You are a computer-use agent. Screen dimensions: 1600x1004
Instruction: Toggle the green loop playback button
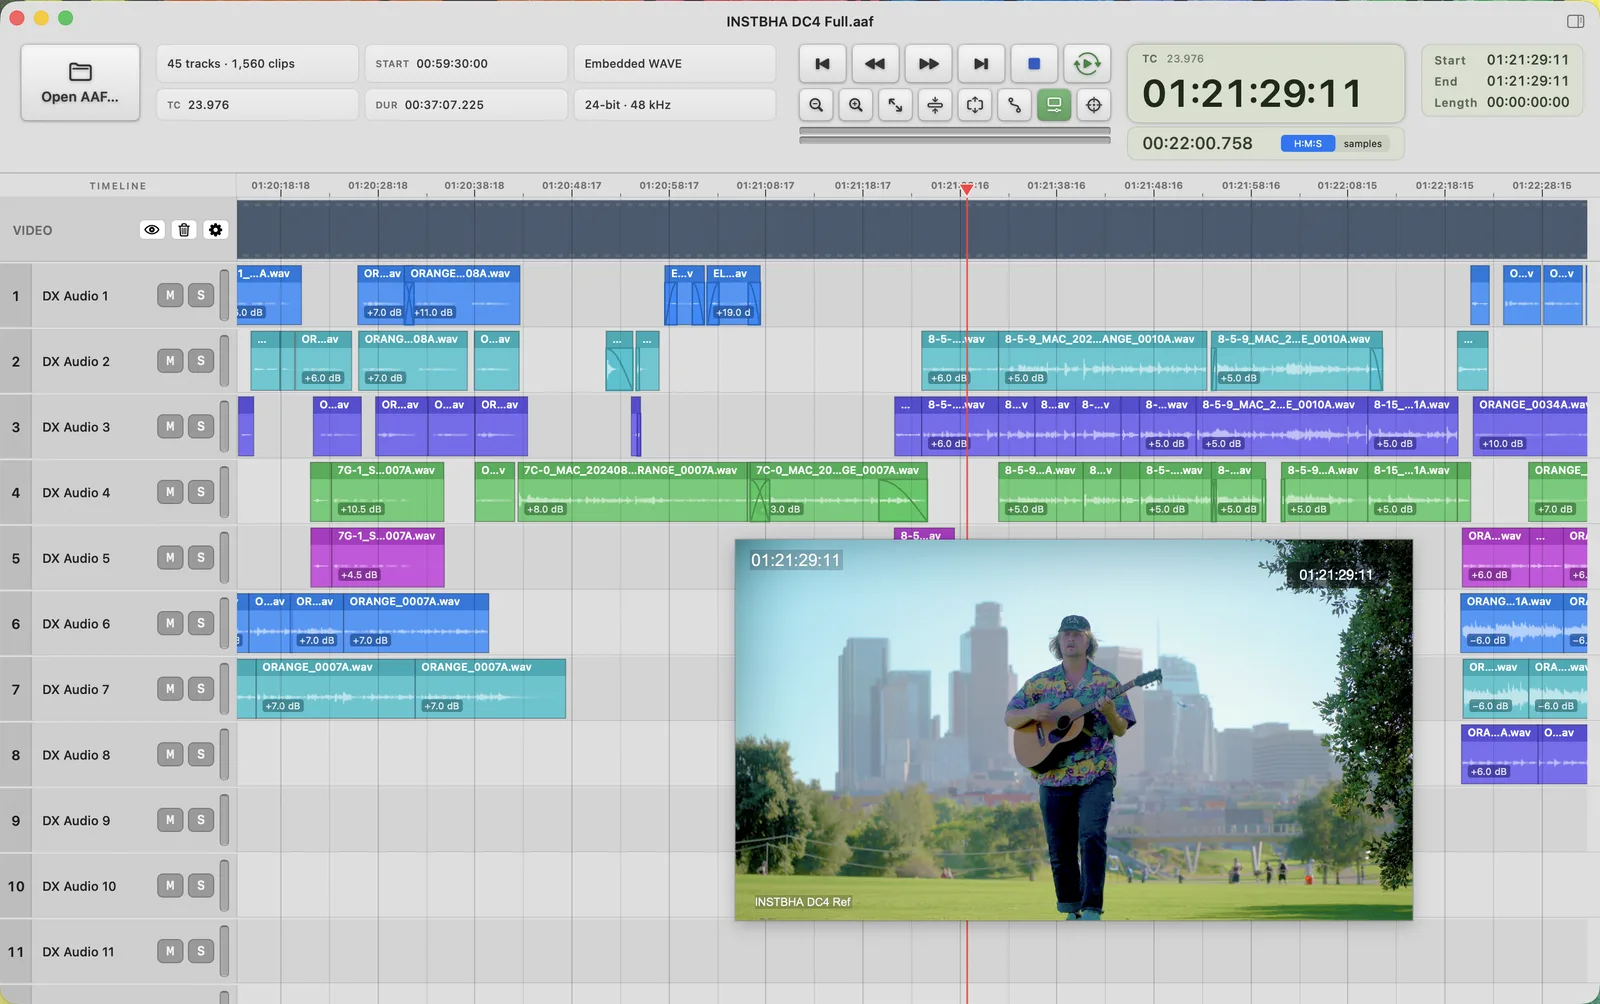click(x=1087, y=64)
